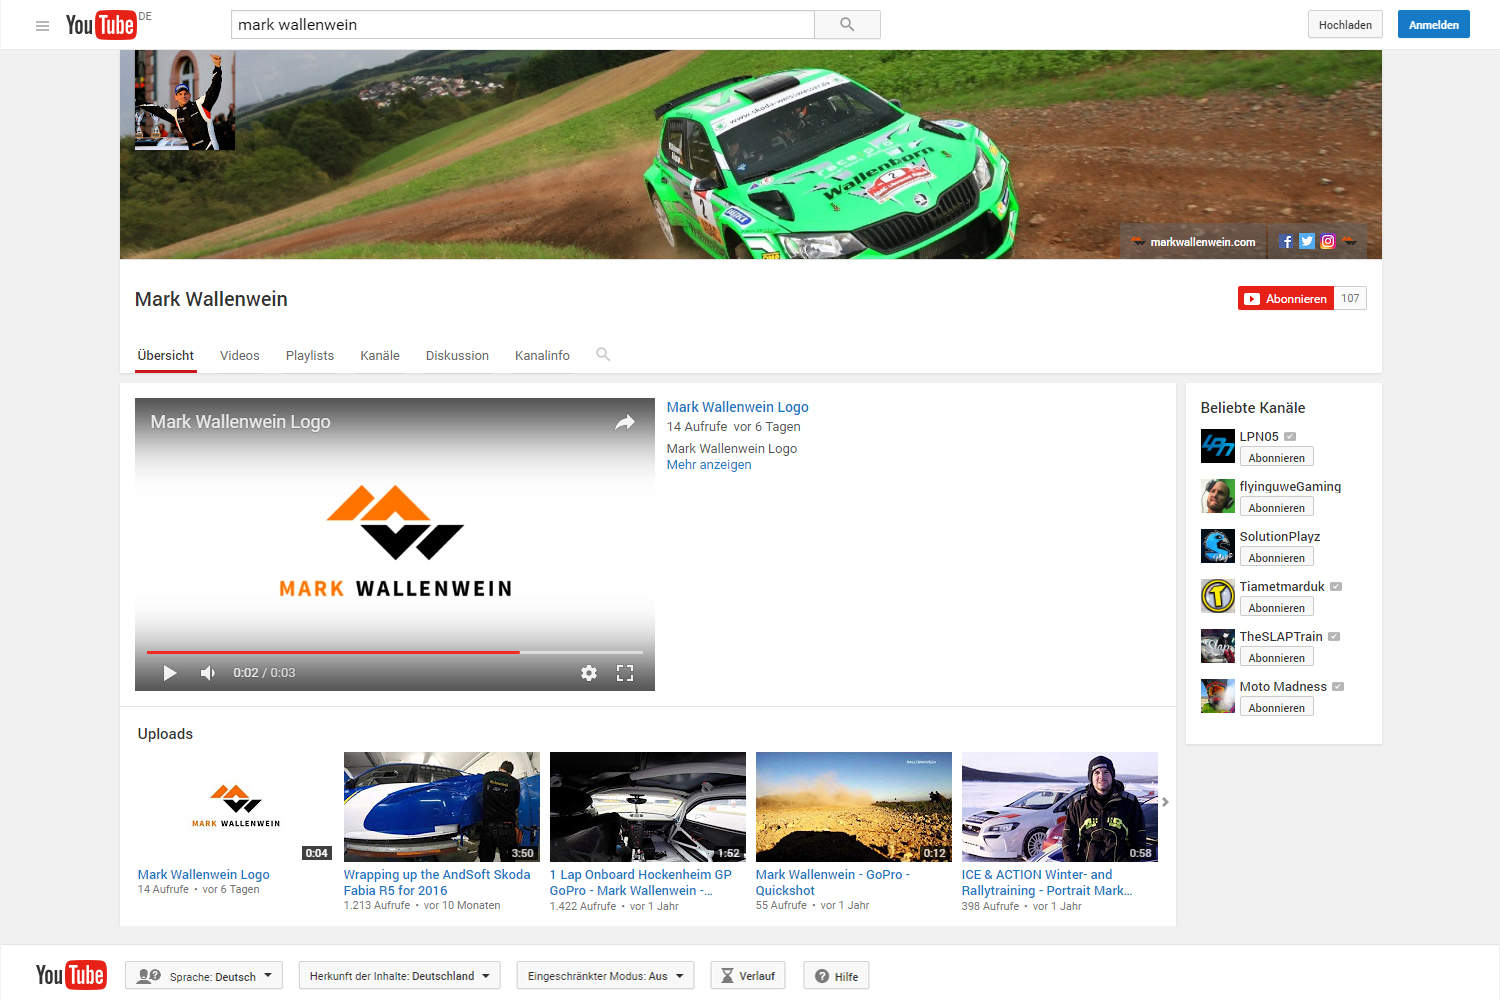The height and width of the screenshot is (1000, 1500).
Task: Open 1 Lap Onboard Hockenheim title link
Action: tap(641, 882)
